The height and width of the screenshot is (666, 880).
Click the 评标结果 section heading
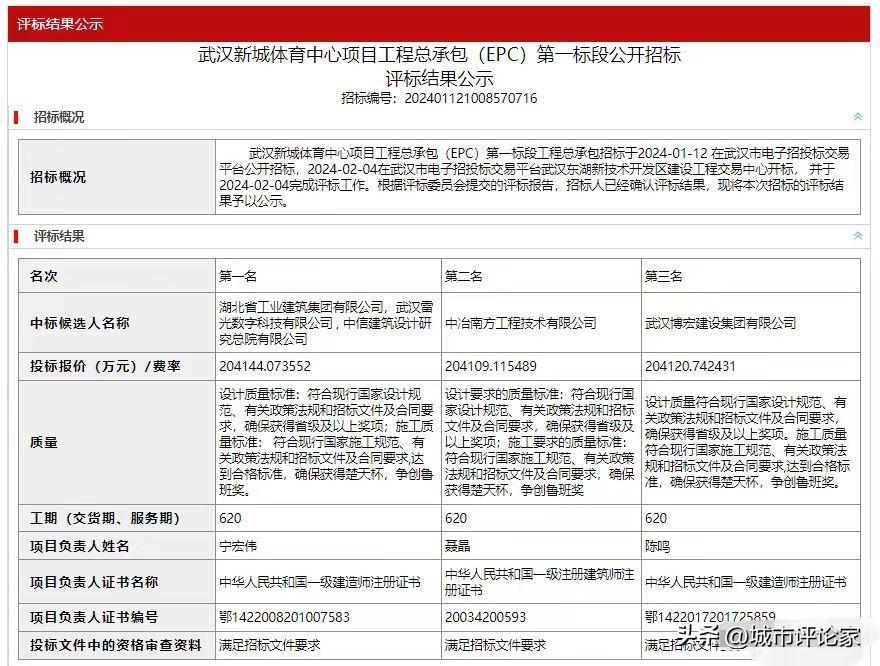[x=59, y=236]
